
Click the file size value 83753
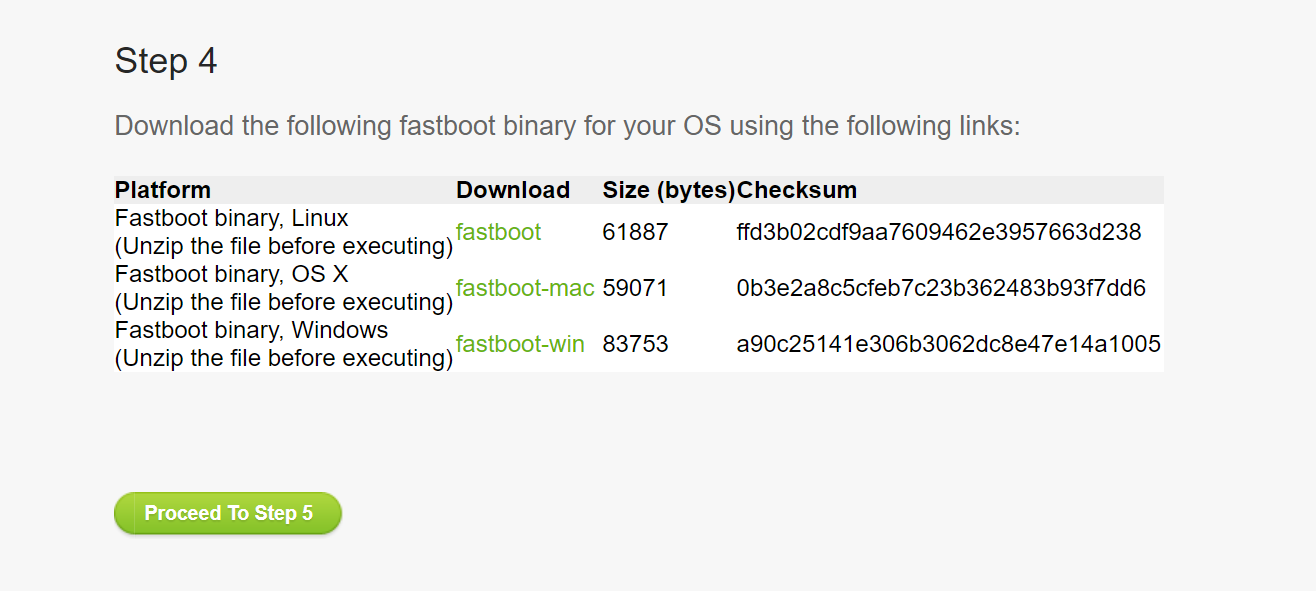(x=635, y=344)
